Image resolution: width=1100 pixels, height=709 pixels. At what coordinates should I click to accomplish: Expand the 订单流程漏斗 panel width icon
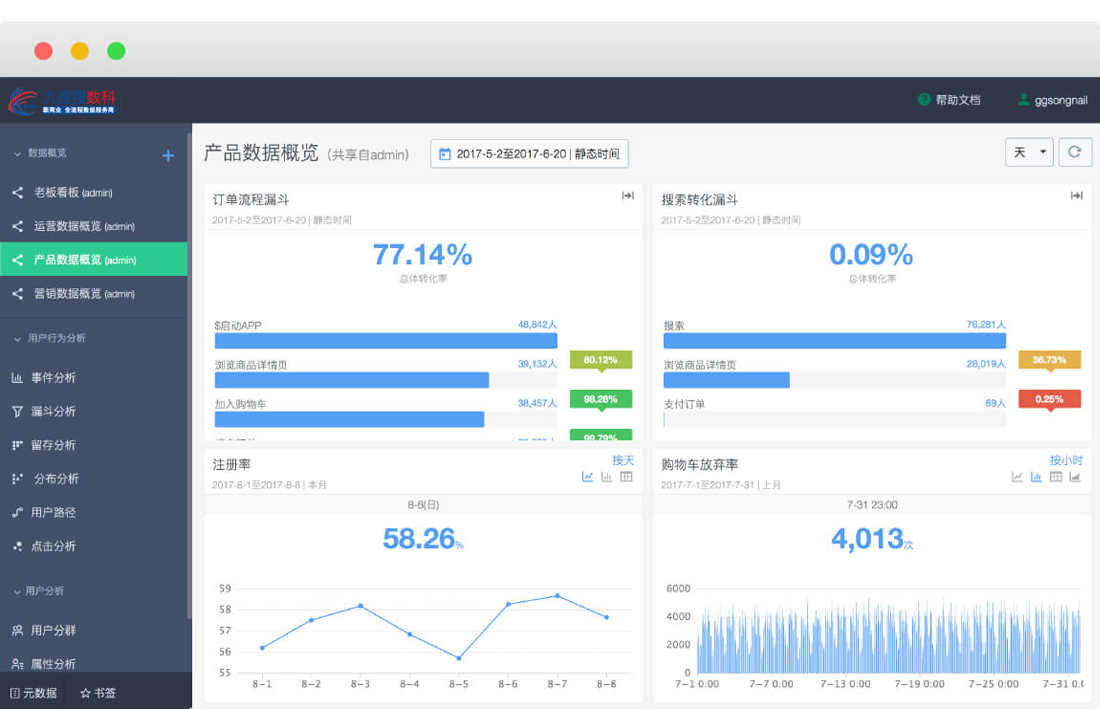628,196
